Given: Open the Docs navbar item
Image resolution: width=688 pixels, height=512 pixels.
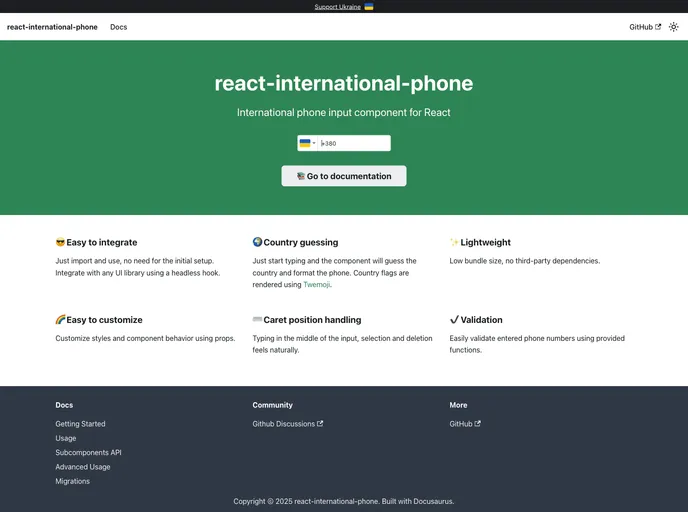Looking at the screenshot, I should tap(118, 27).
